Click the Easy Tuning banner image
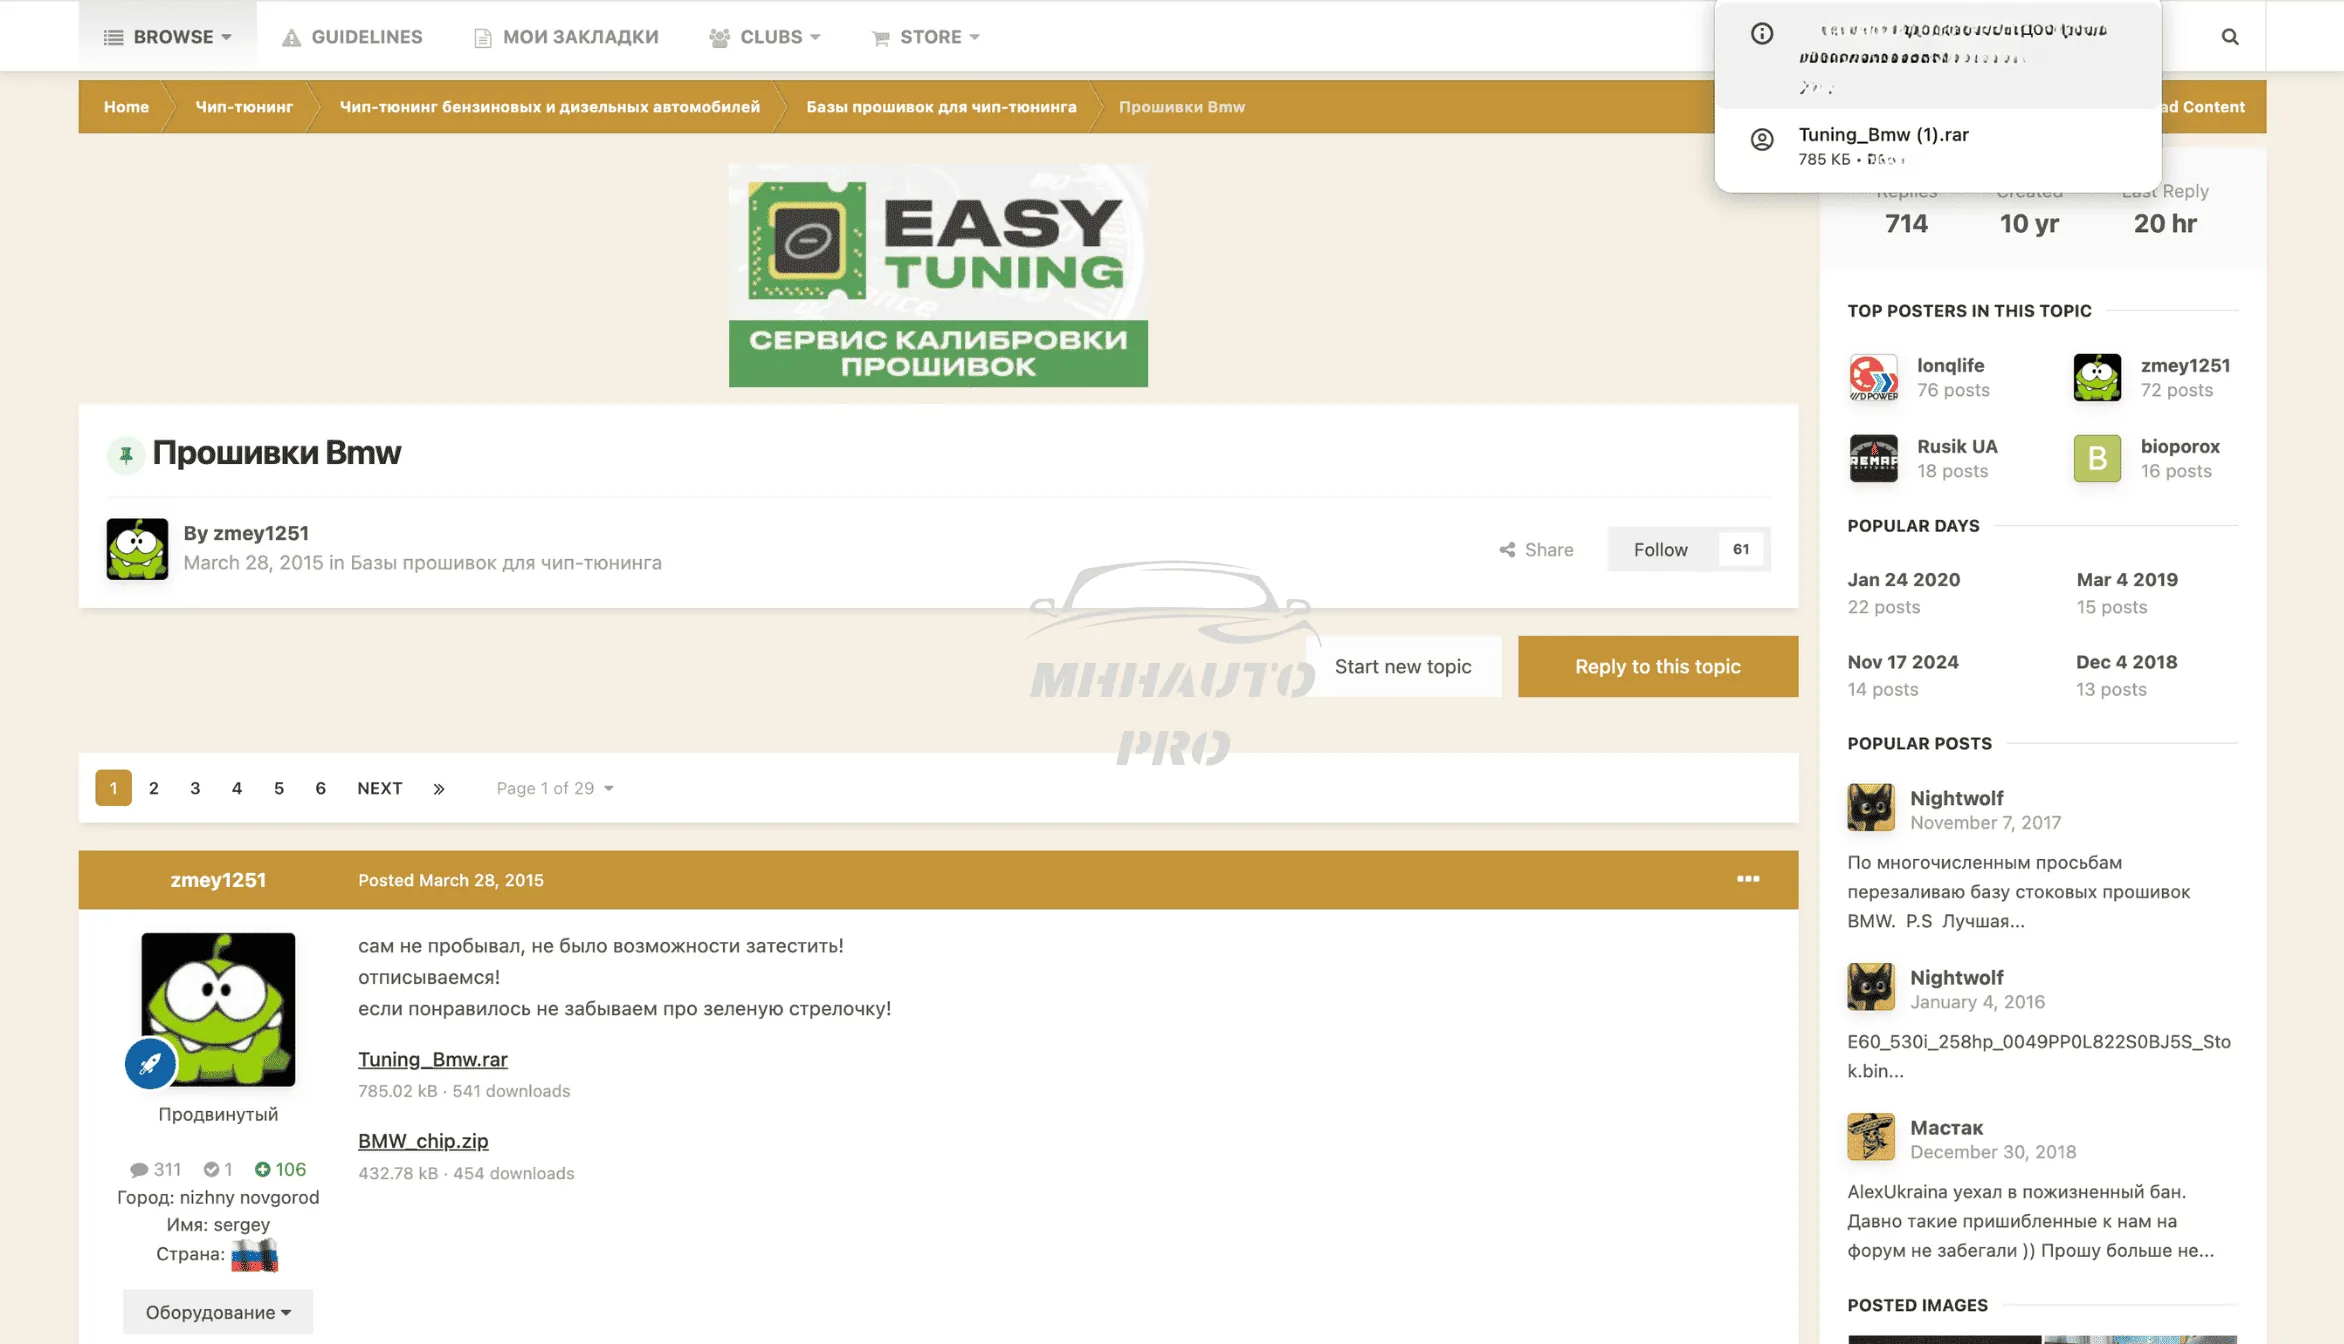The image size is (2344, 1344). point(938,275)
